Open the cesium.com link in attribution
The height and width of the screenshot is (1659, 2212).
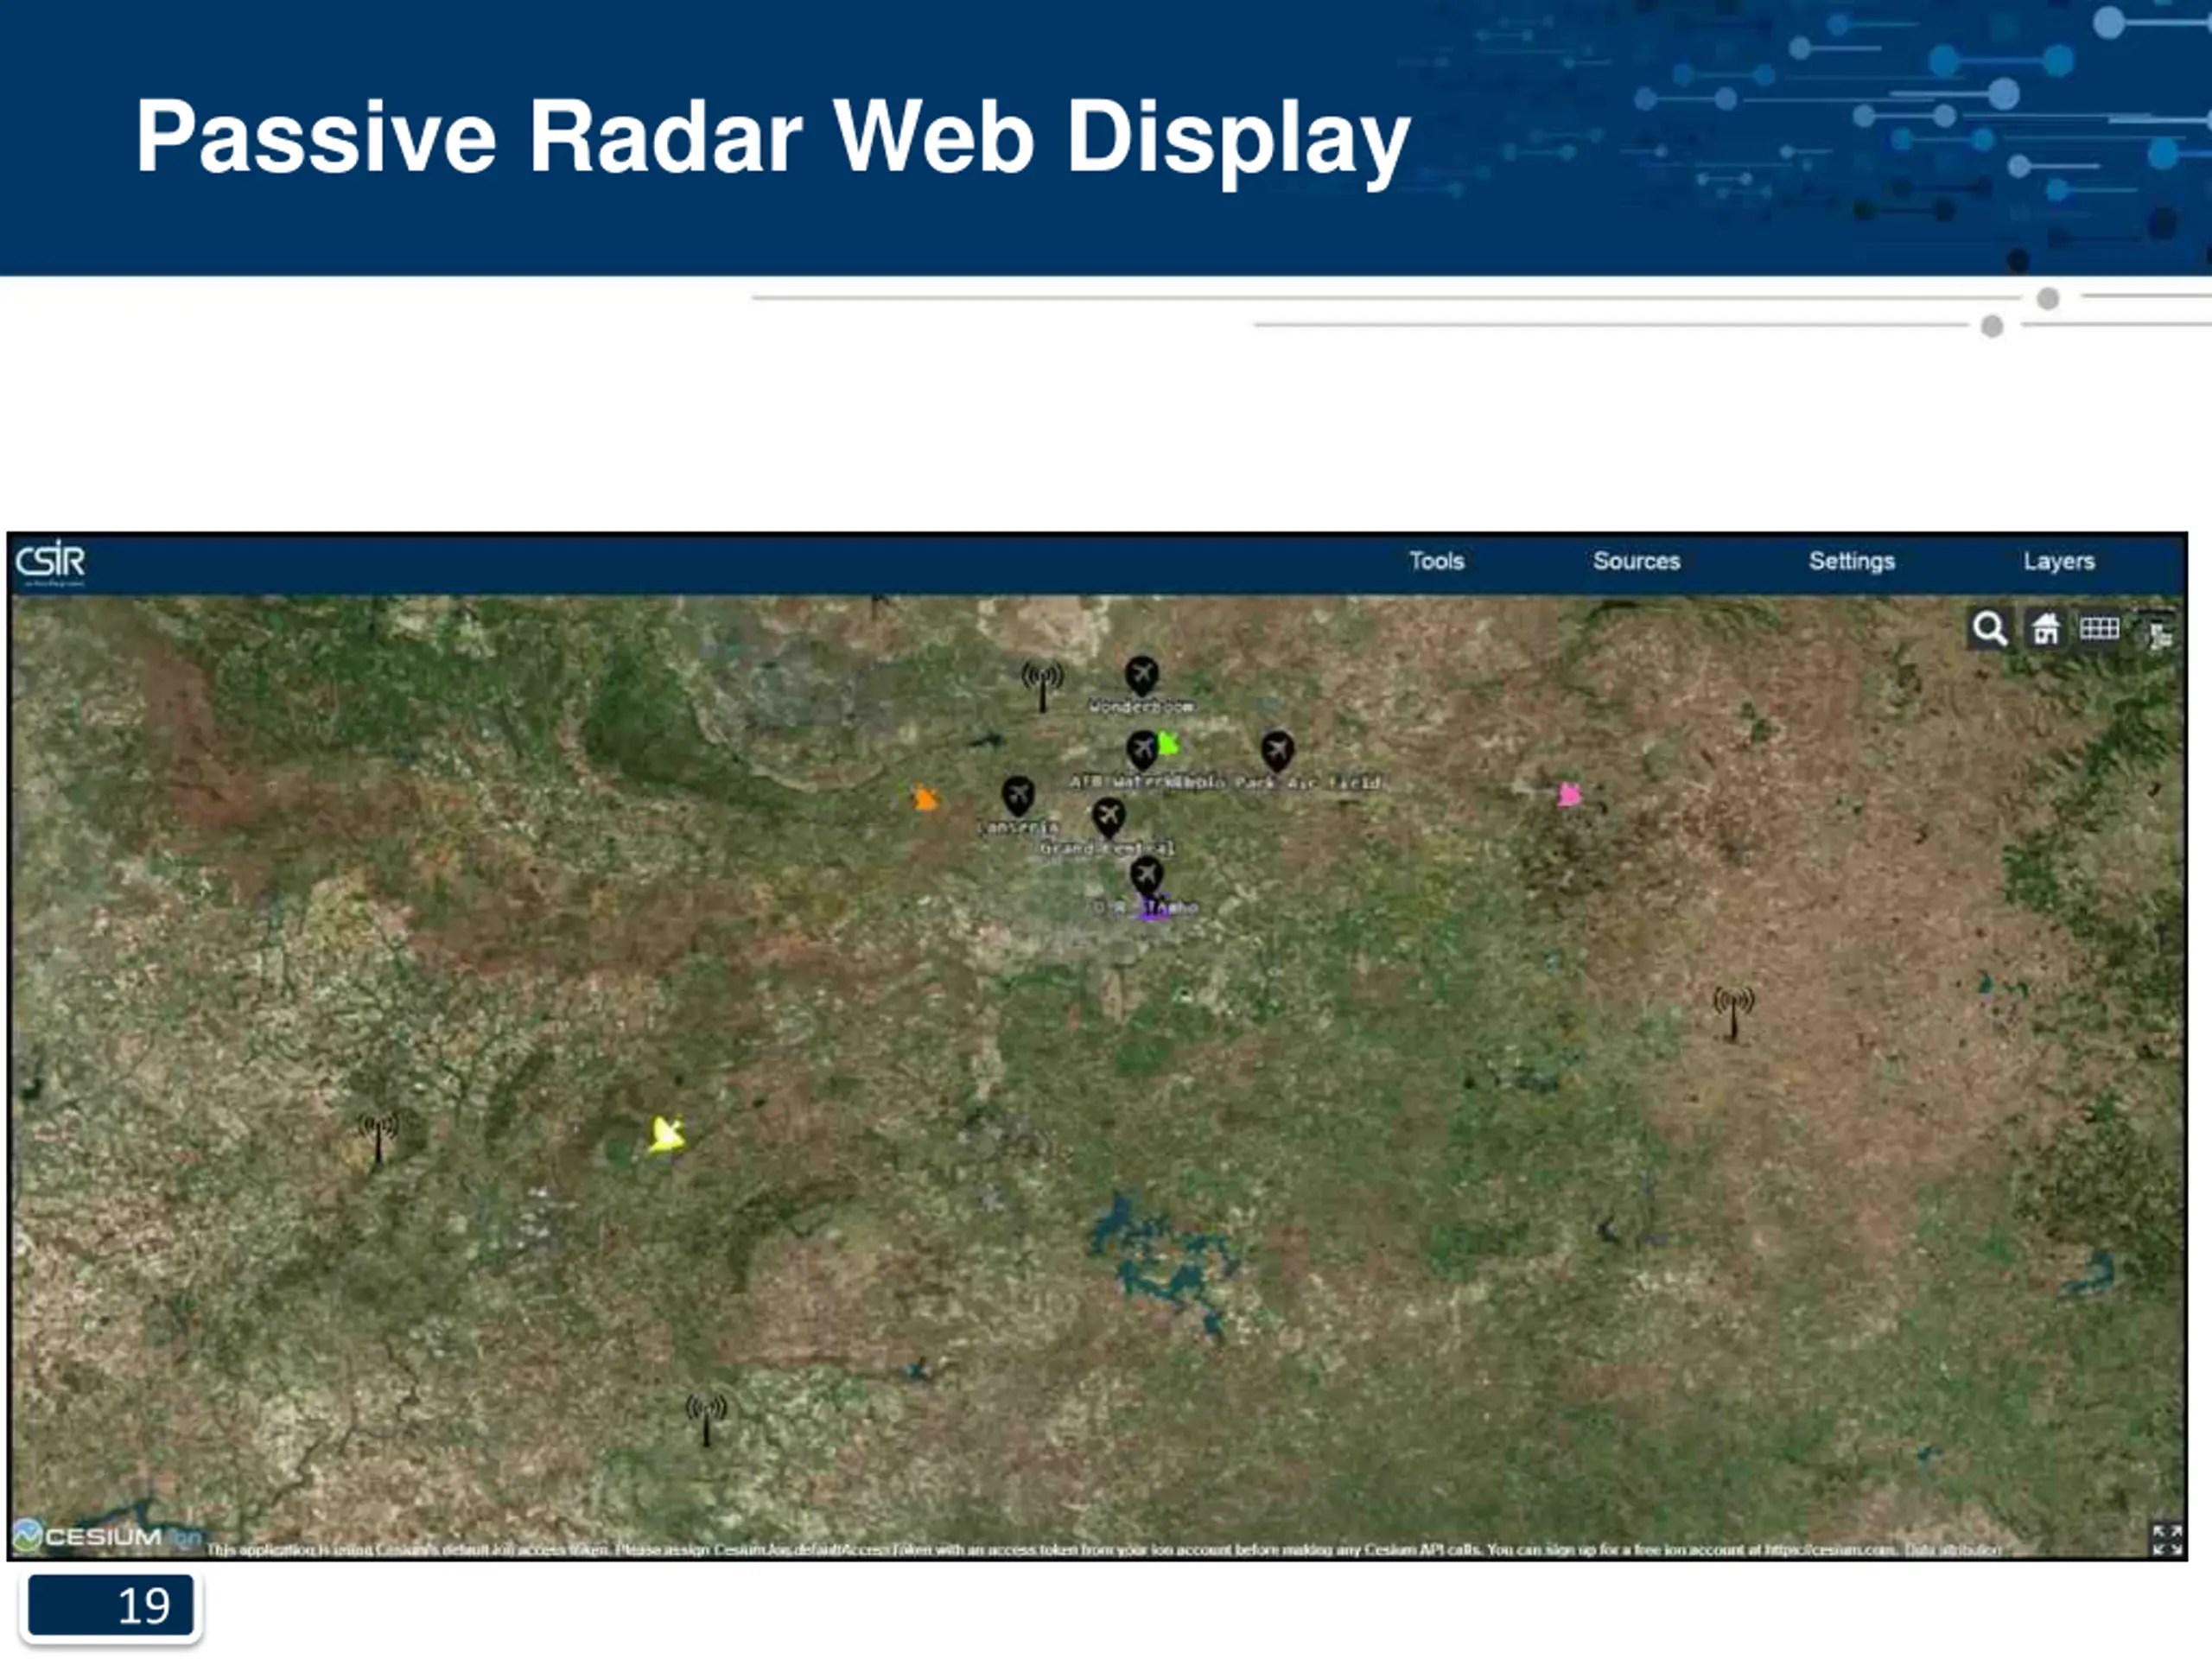[x=1830, y=1549]
